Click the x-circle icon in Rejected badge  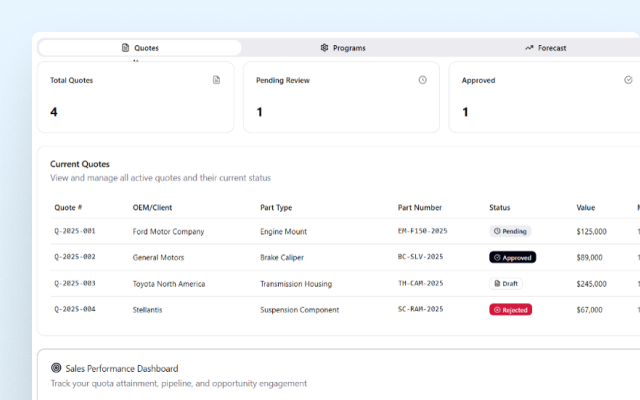pyautogui.click(x=497, y=310)
